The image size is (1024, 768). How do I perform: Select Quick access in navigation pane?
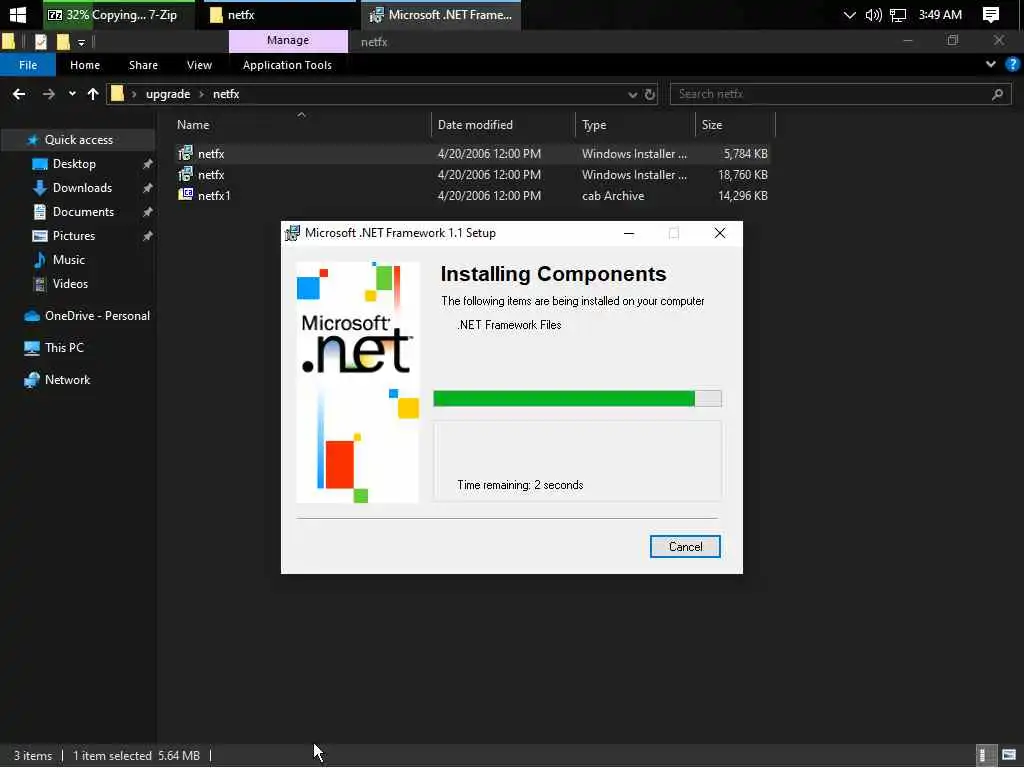[x=78, y=140]
